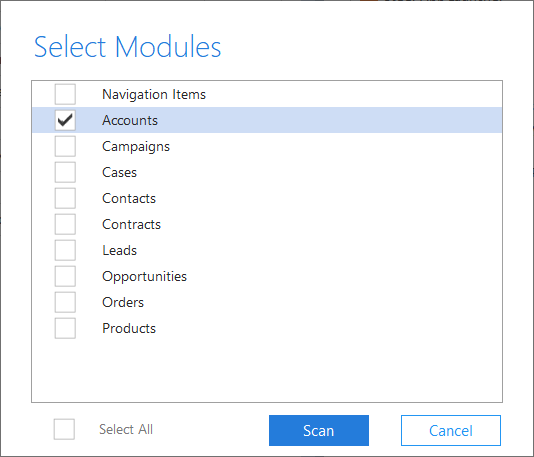Click the Navigation Items label
The image size is (534, 457).
(x=154, y=95)
